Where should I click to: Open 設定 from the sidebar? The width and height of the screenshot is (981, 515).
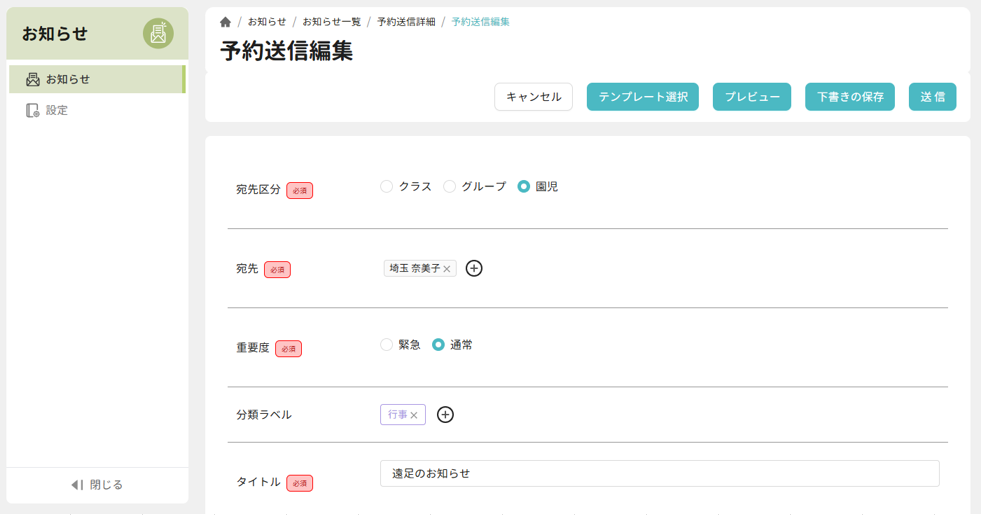pyautogui.click(x=57, y=110)
